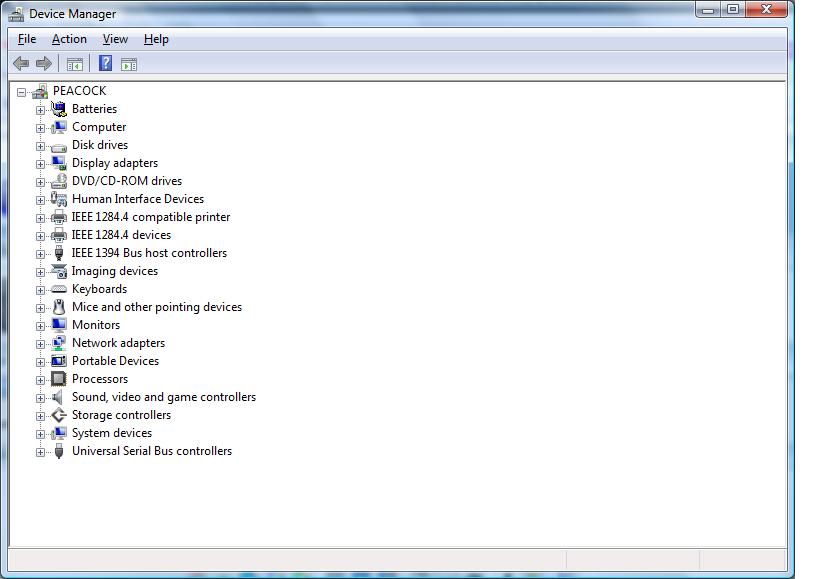This screenshot has height=579, width=840.
Task: Click the Back arrow toolbar button
Action: 21,64
